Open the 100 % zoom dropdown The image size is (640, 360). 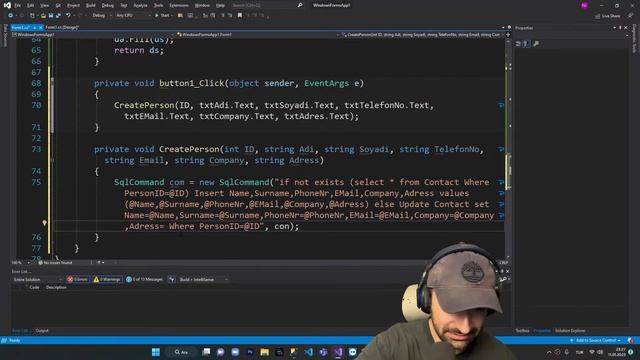click(20, 263)
